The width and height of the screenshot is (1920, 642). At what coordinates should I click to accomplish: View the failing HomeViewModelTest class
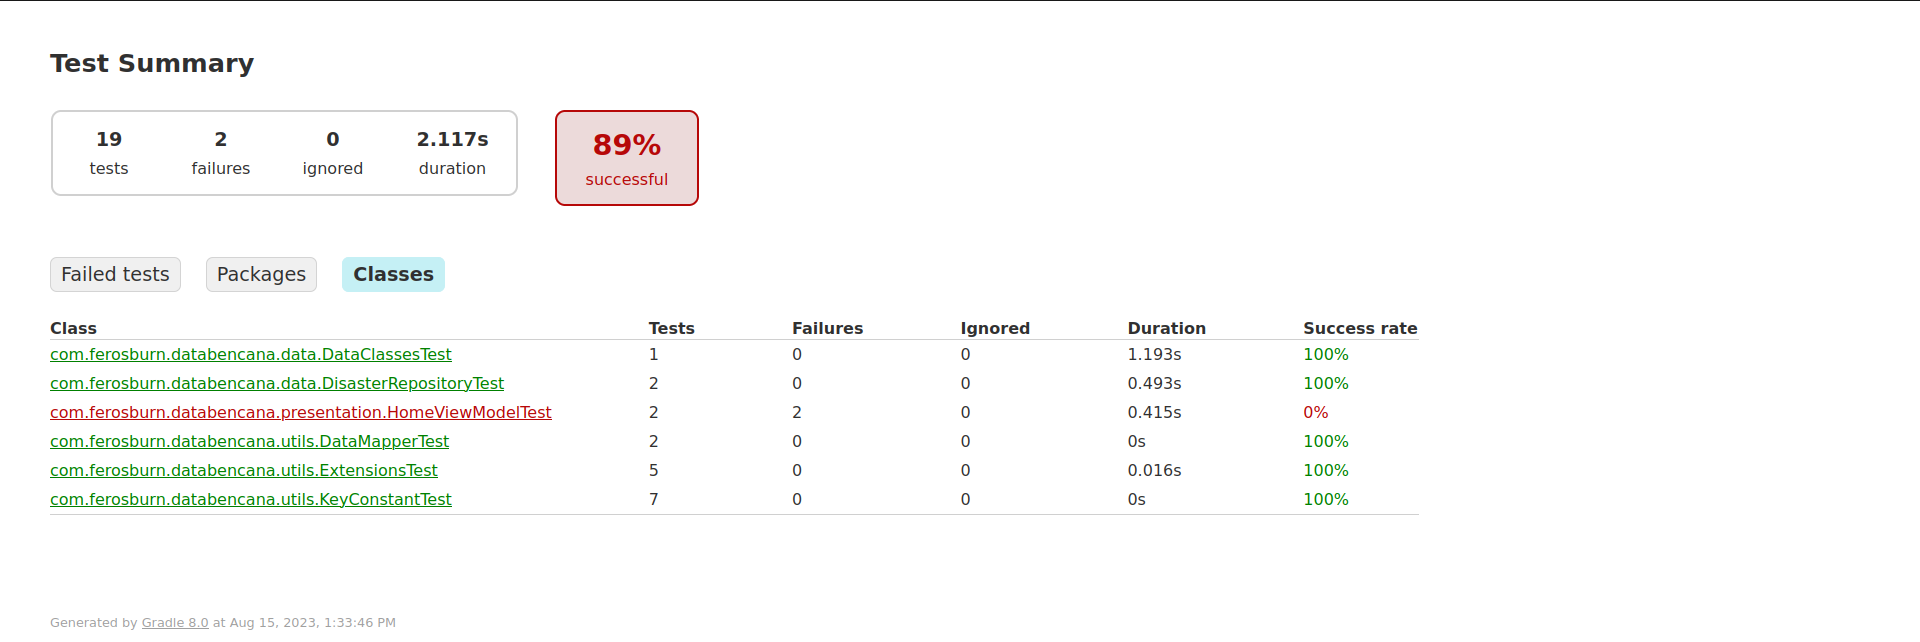point(300,412)
